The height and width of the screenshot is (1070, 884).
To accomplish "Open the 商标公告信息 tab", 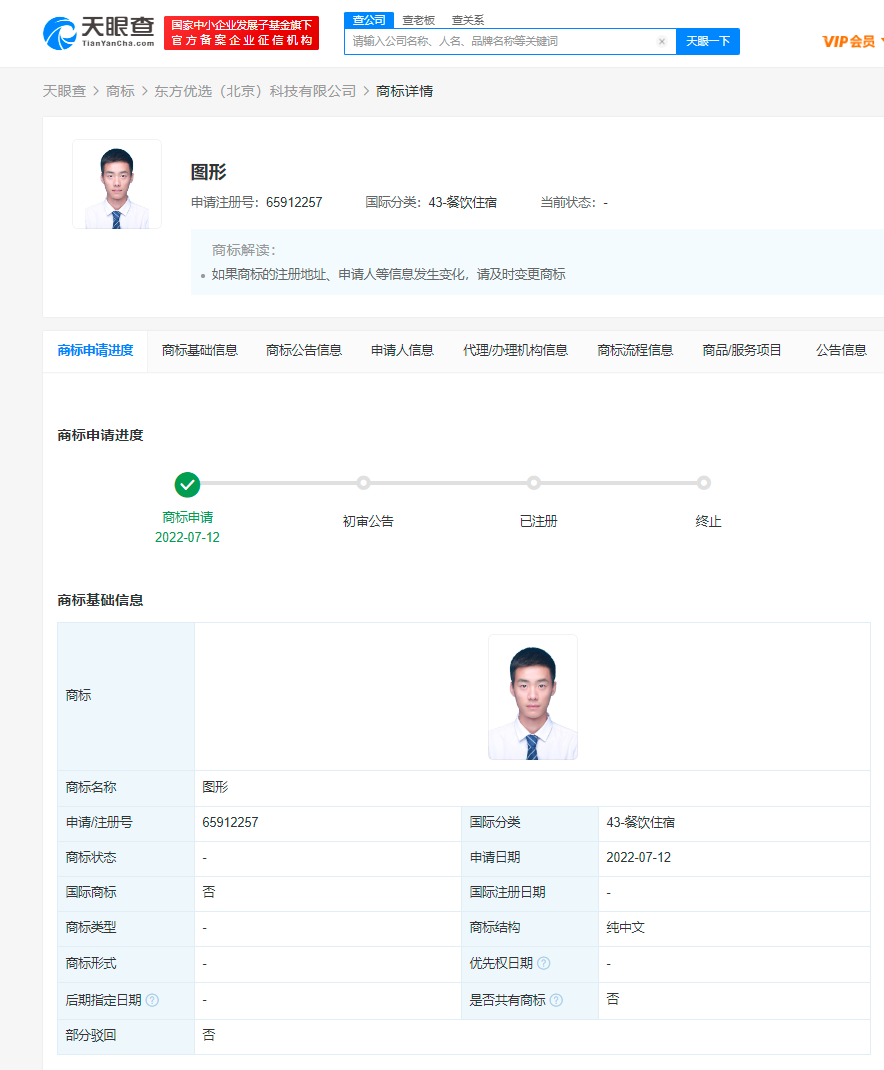I will pos(304,350).
